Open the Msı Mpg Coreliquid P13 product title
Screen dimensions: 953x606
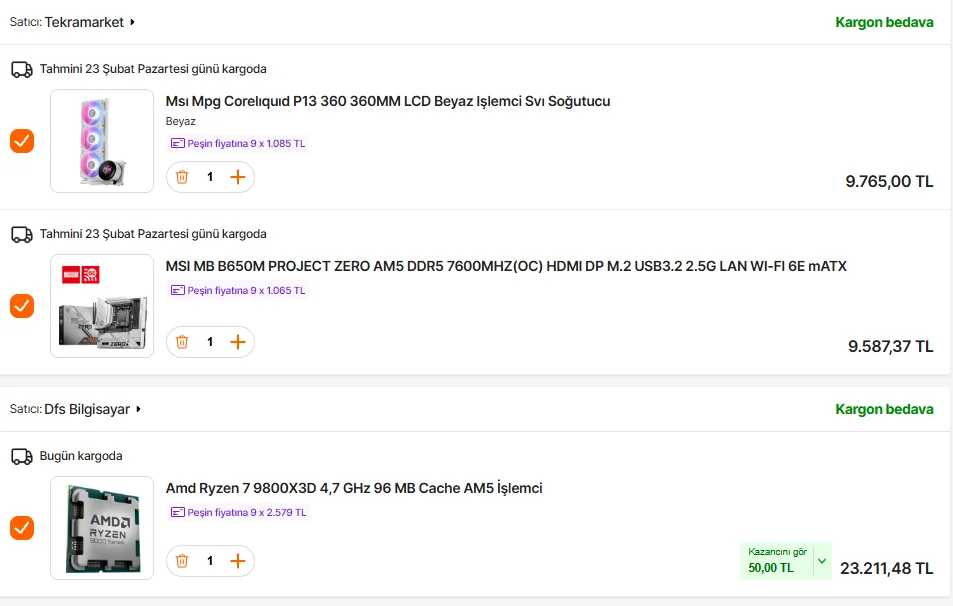[x=387, y=101]
